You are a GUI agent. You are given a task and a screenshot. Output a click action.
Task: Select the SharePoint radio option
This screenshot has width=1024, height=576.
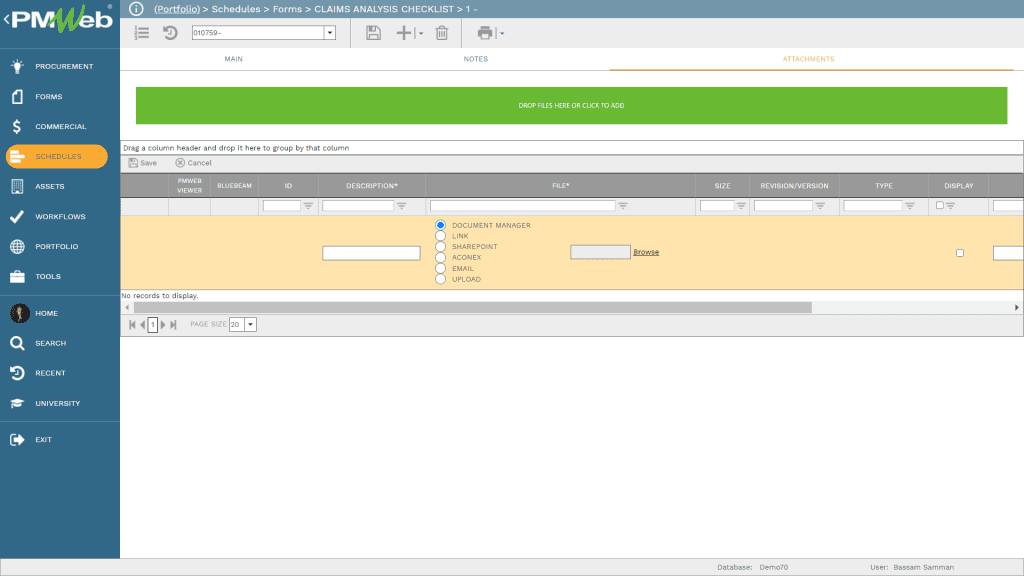[440, 247]
